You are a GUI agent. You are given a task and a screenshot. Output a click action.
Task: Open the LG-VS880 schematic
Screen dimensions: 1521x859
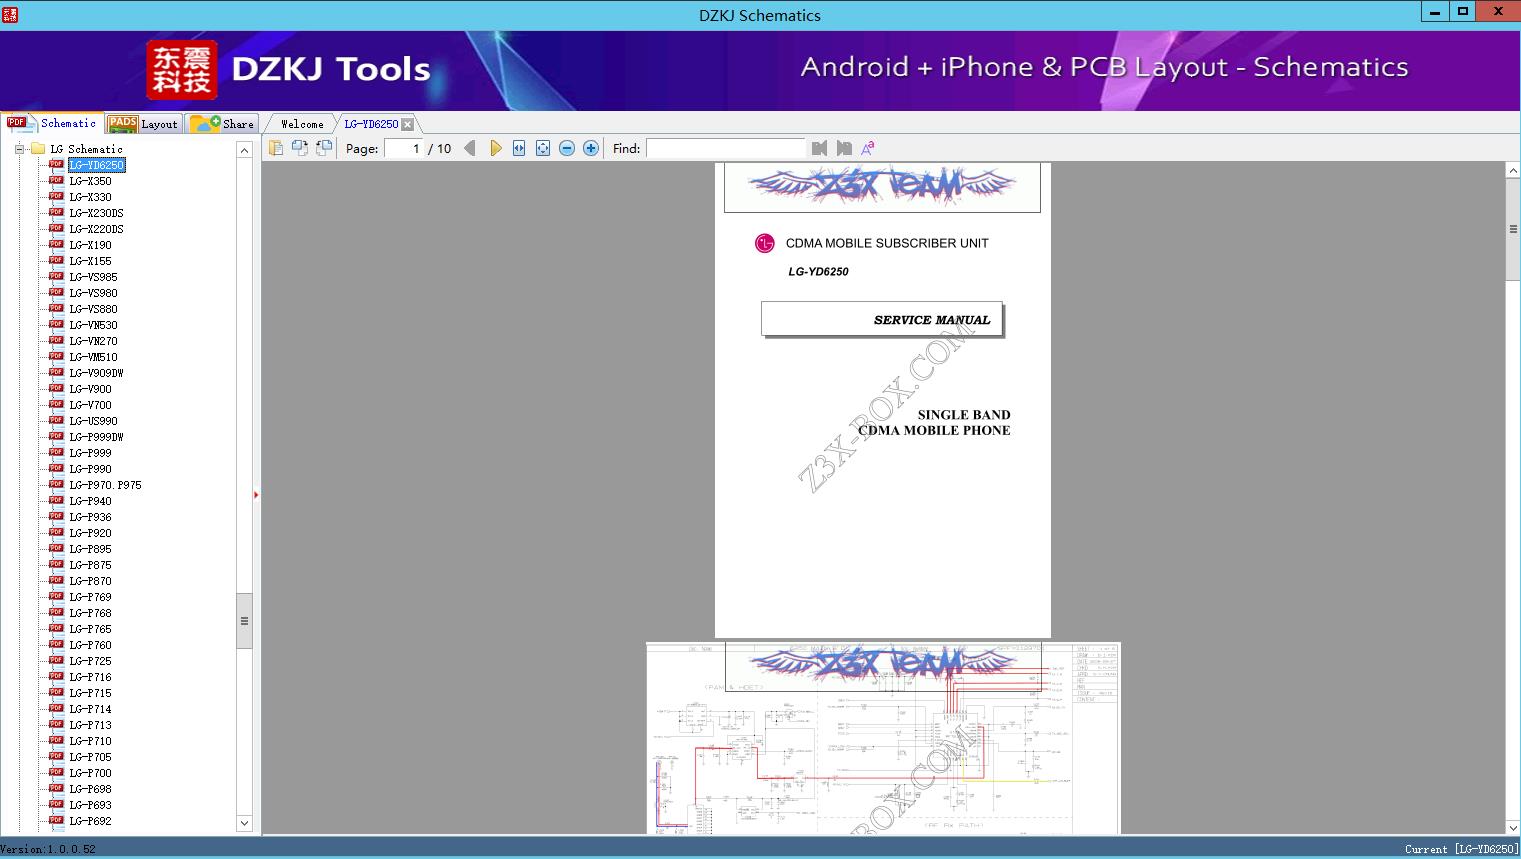[x=93, y=309]
